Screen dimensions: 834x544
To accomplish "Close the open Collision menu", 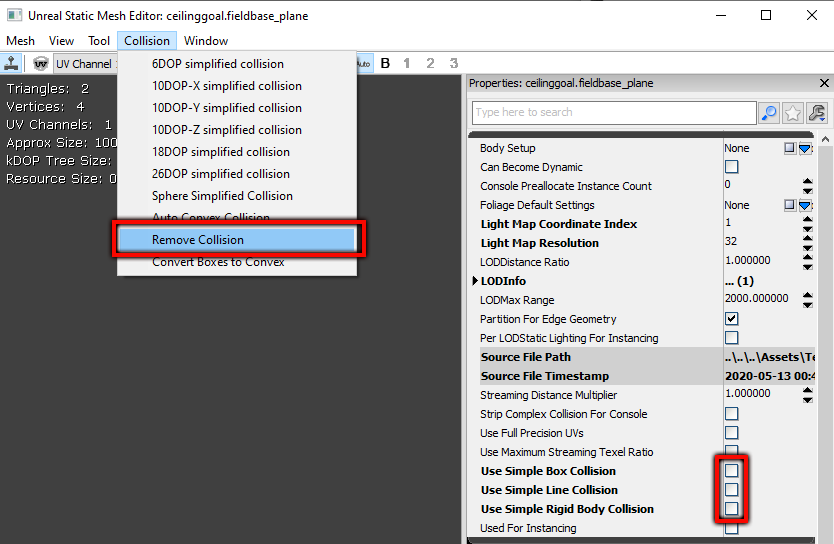I will (x=147, y=41).
